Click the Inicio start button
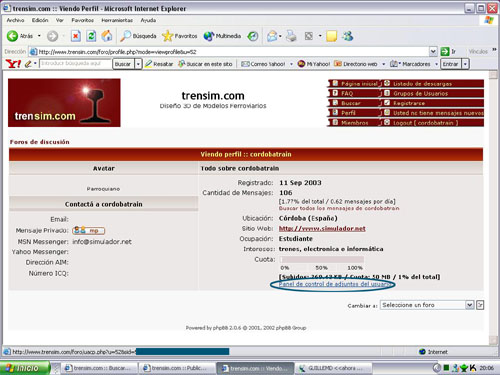The width and height of the screenshot is (500, 375). pyautogui.click(x=25, y=368)
